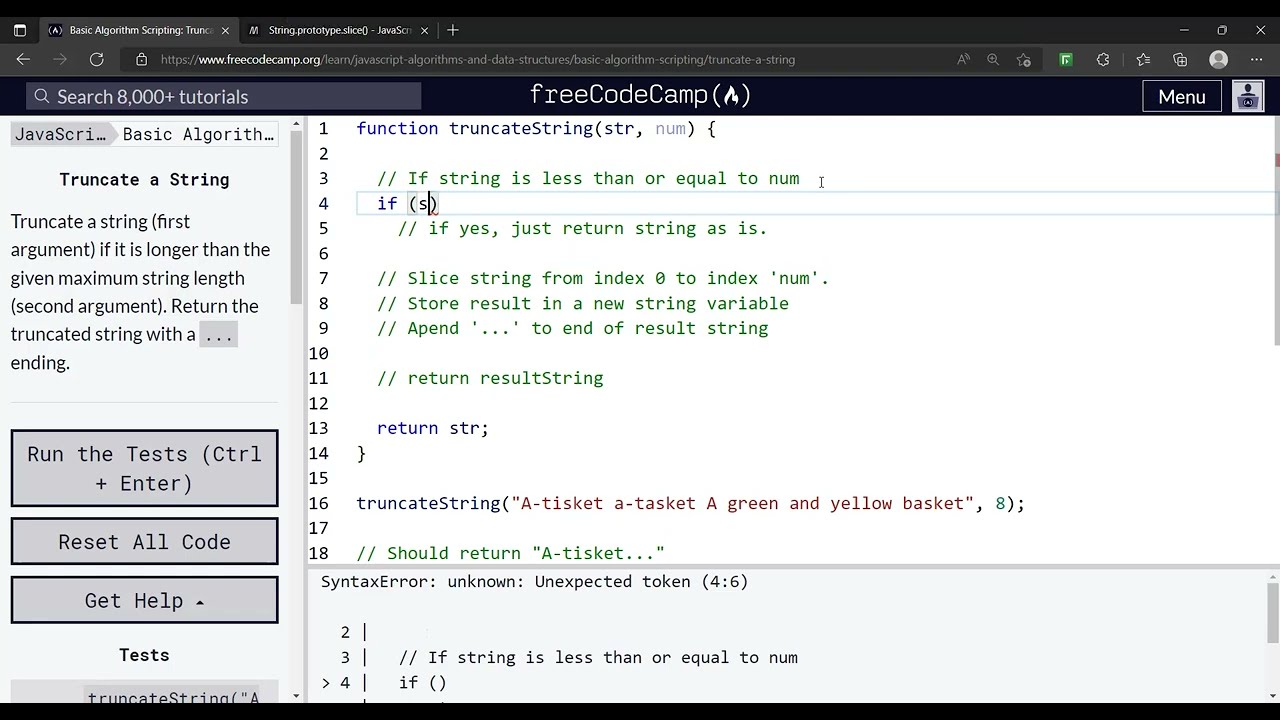Open the read aloud icon
The height and width of the screenshot is (720, 1280).
coord(964,60)
